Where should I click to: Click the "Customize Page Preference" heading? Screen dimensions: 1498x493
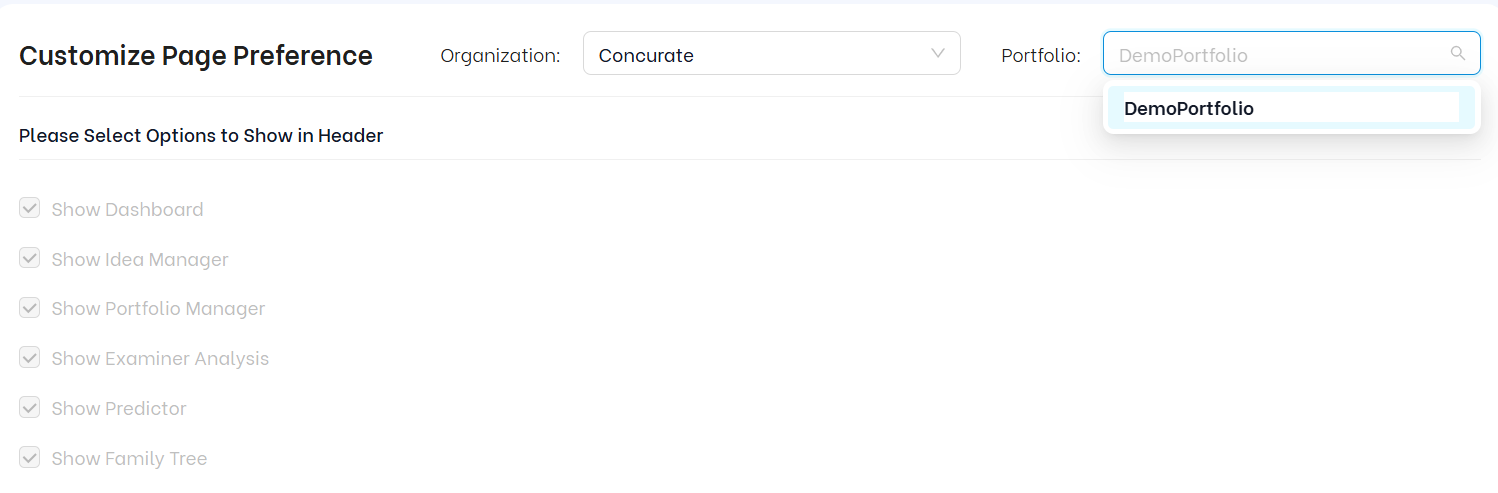click(196, 56)
